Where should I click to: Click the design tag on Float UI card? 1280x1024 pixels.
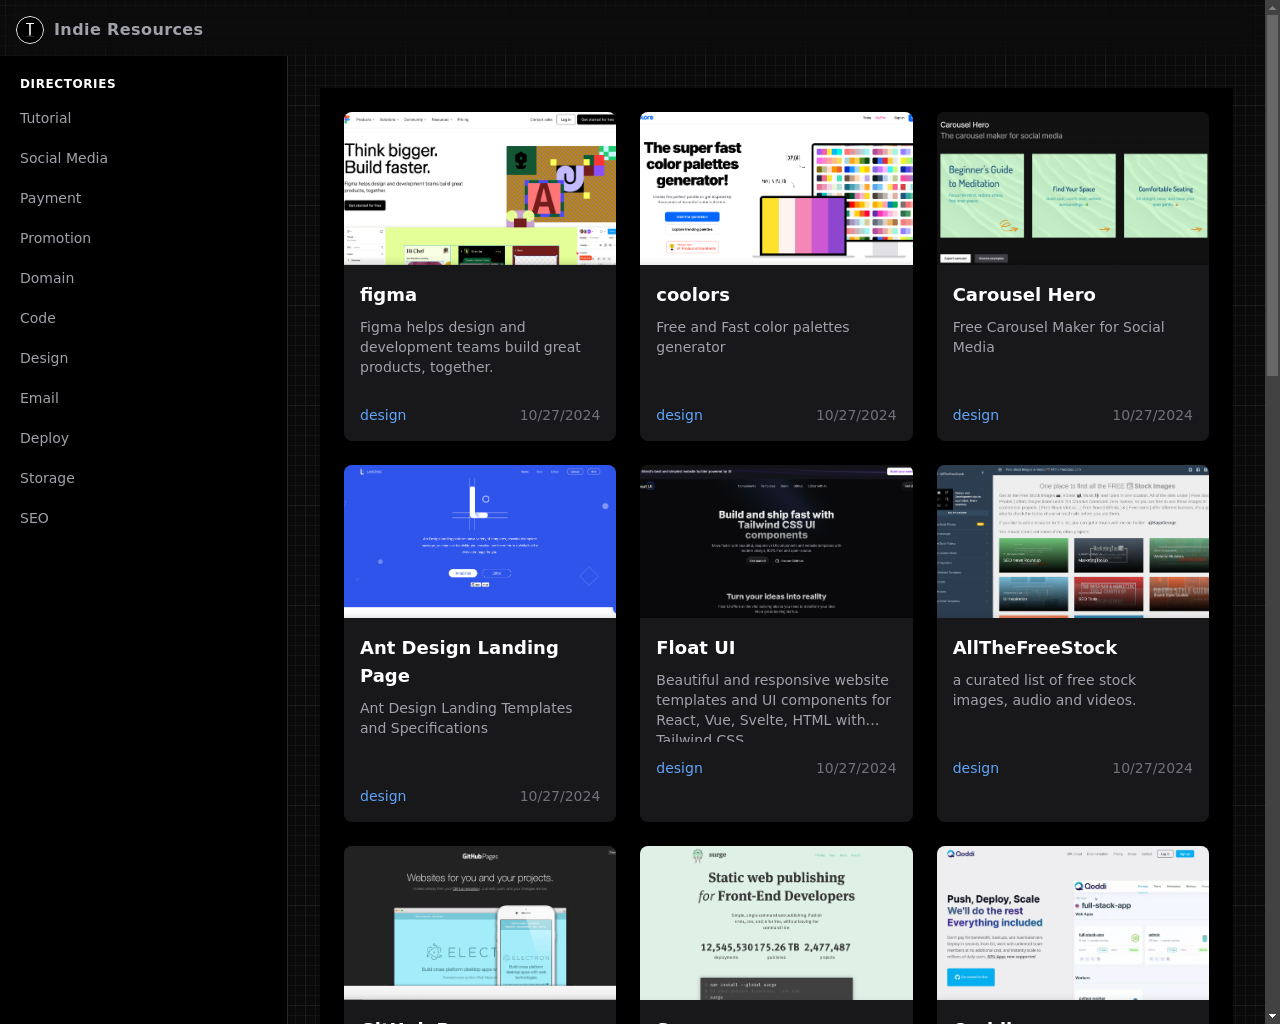679,768
